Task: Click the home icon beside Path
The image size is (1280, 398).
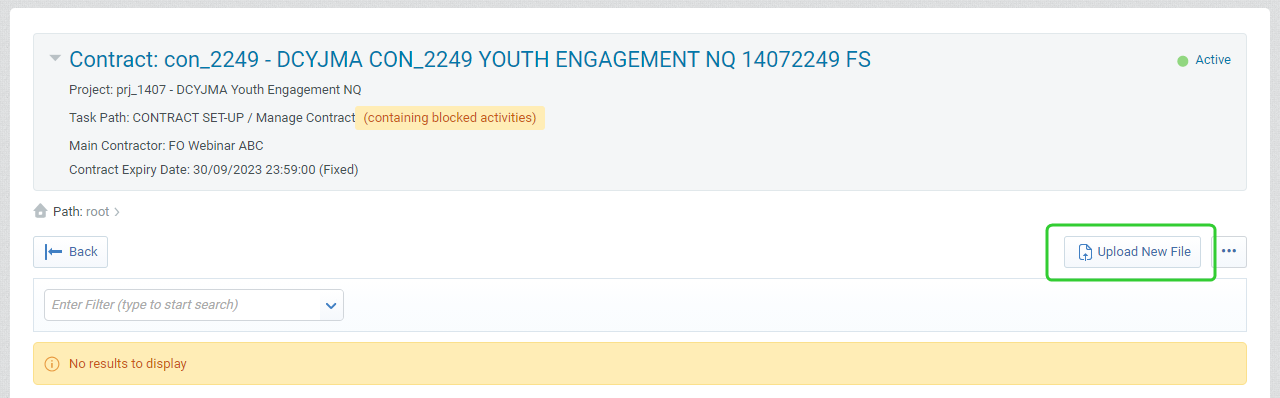Action: [x=40, y=211]
